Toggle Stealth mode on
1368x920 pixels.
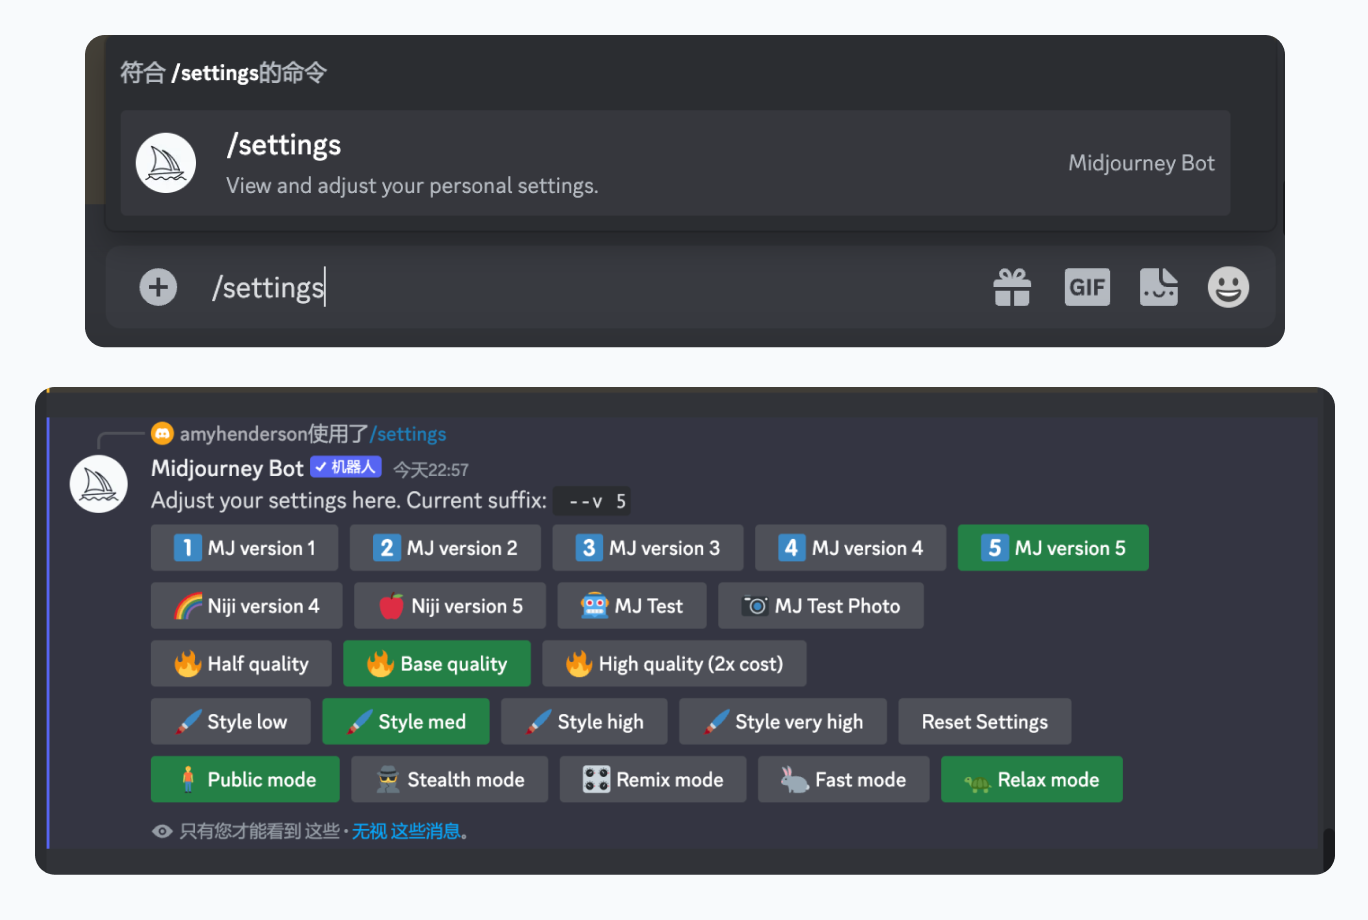(449, 780)
